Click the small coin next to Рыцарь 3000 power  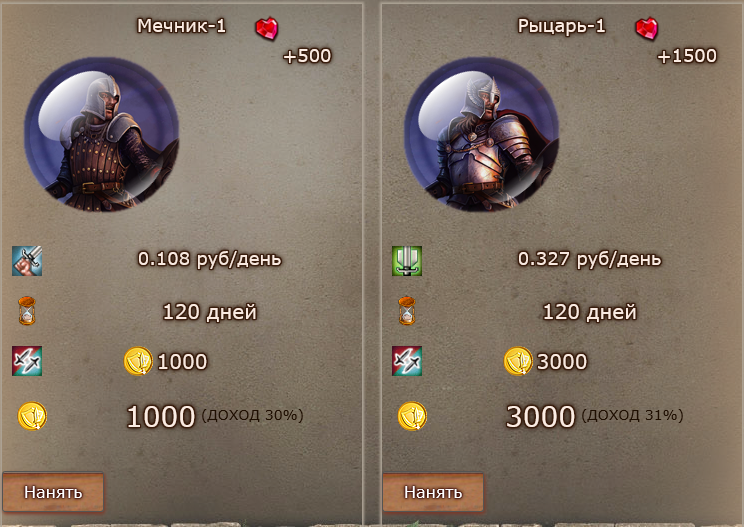click(x=518, y=361)
